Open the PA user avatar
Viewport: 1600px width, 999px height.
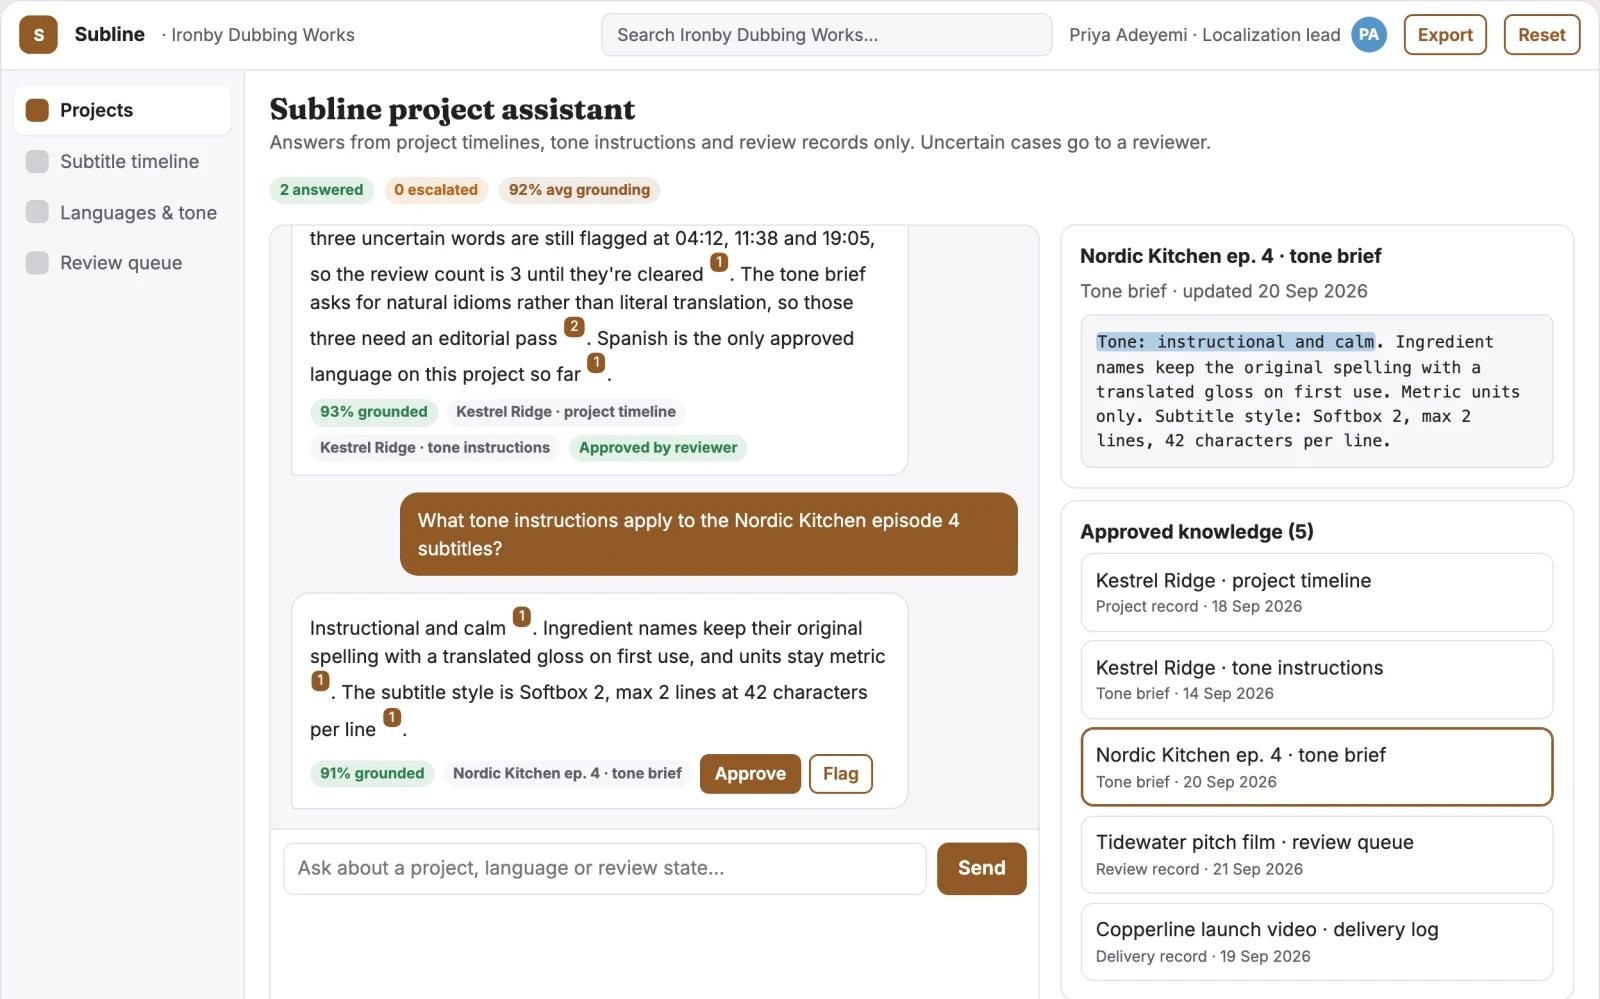[1369, 35]
